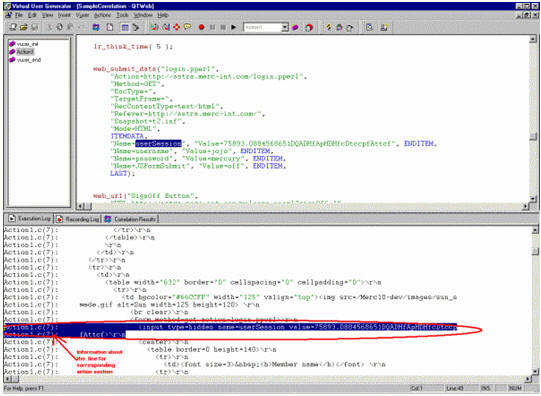Open a script via the yellow folder icon
The width and height of the screenshot is (541, 396).
[23, 27]
